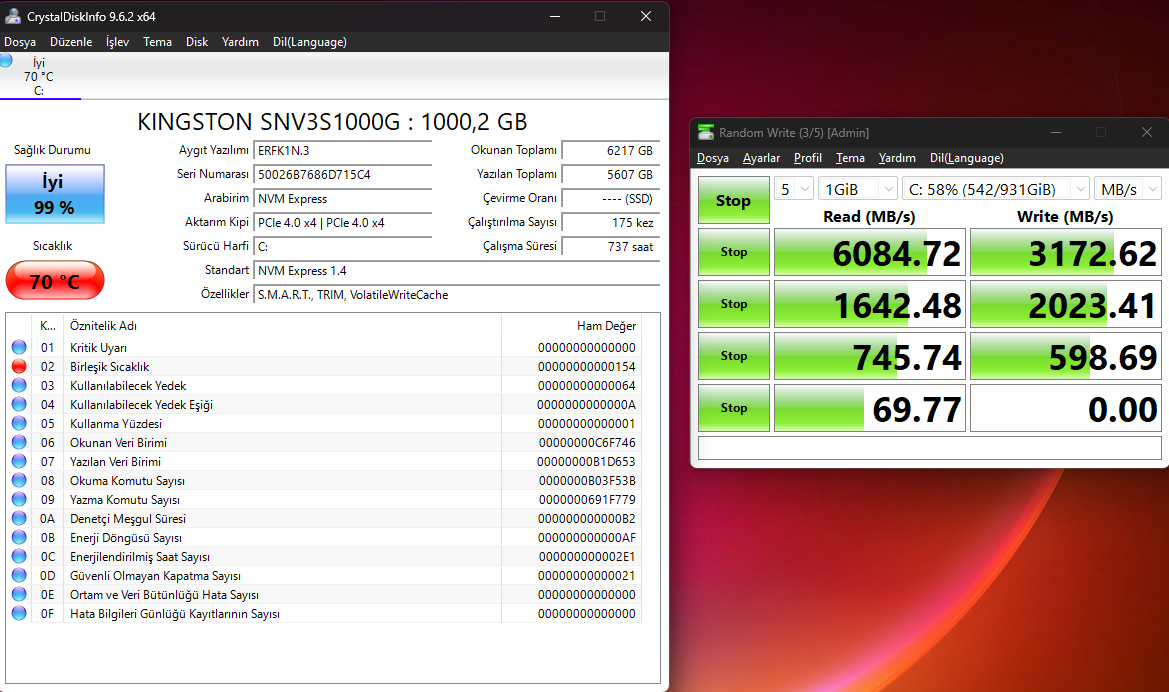Click the CrystalDiskMark title bar app icon
1169x692 pixels.
[x=705, y=132]
